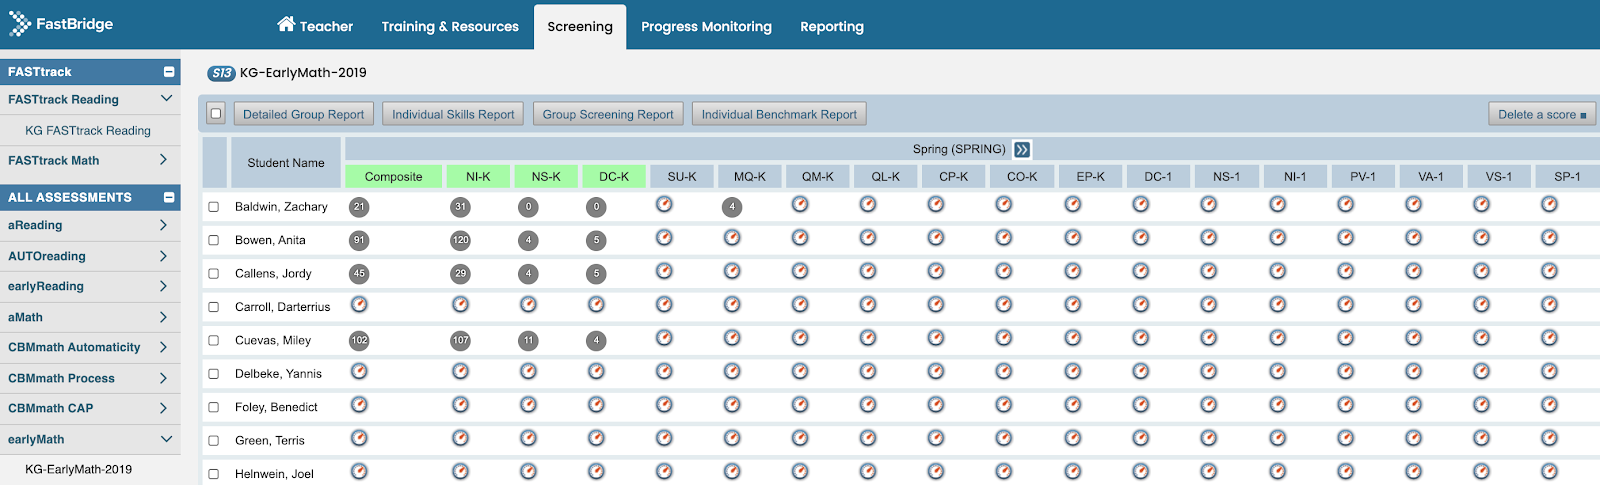Screen dimensions: 1600x485
Task: Expand the CBMmath Process item
Action: (163, 378)
